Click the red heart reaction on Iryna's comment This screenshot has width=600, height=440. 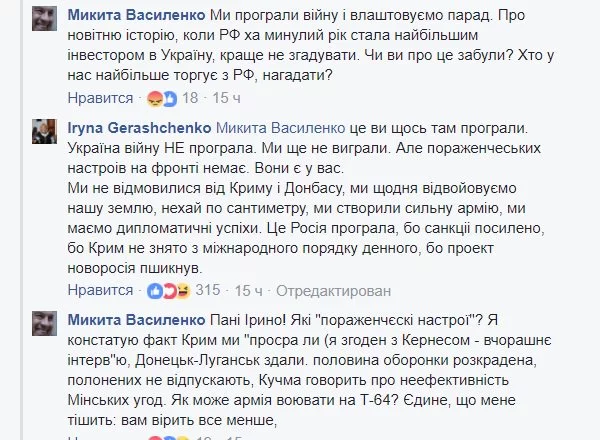168,291
